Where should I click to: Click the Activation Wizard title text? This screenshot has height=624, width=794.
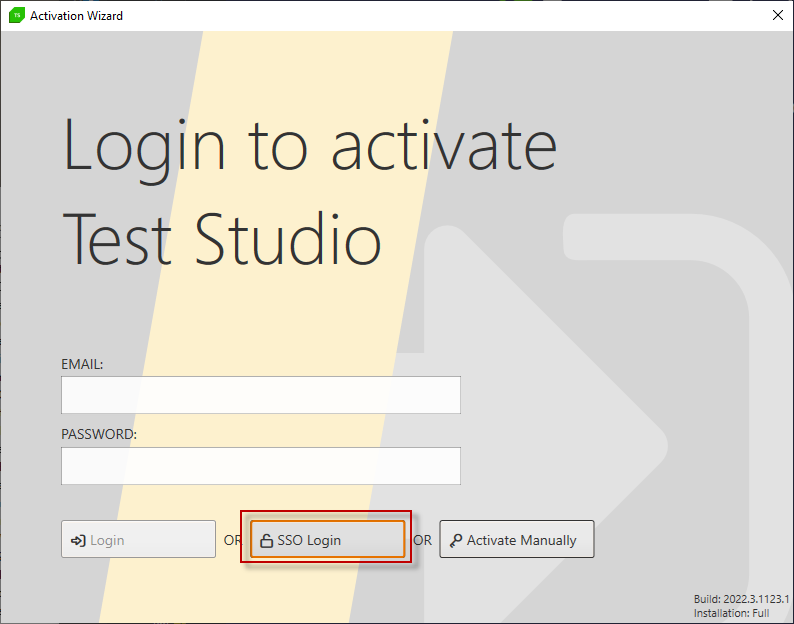tap(76, 16)
